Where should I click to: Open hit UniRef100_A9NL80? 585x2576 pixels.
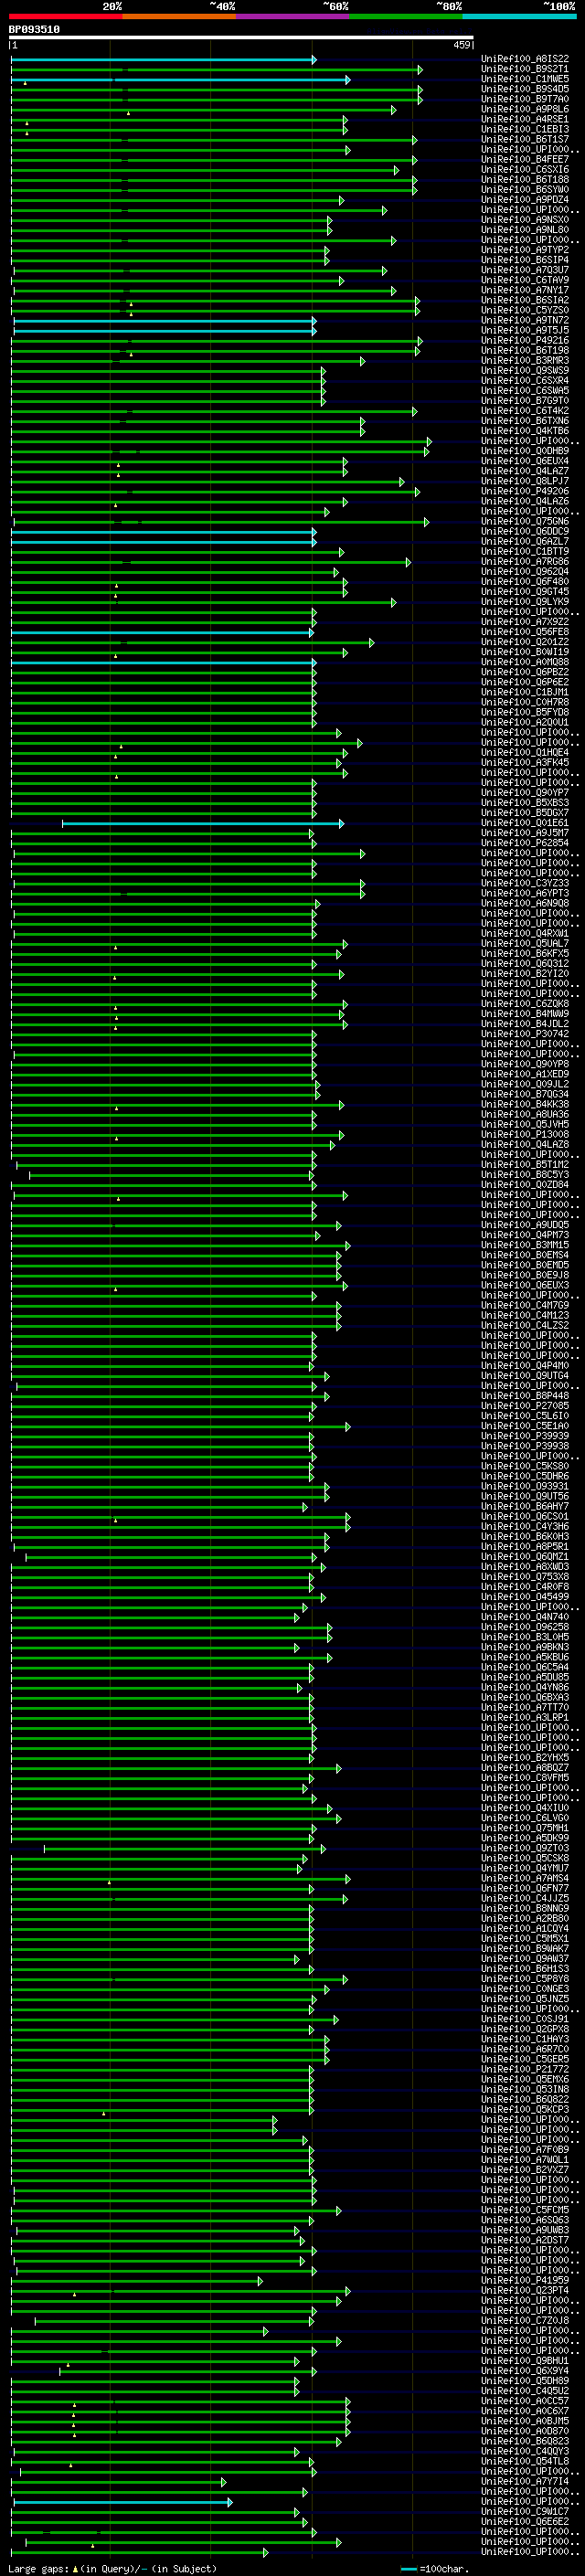525,229
